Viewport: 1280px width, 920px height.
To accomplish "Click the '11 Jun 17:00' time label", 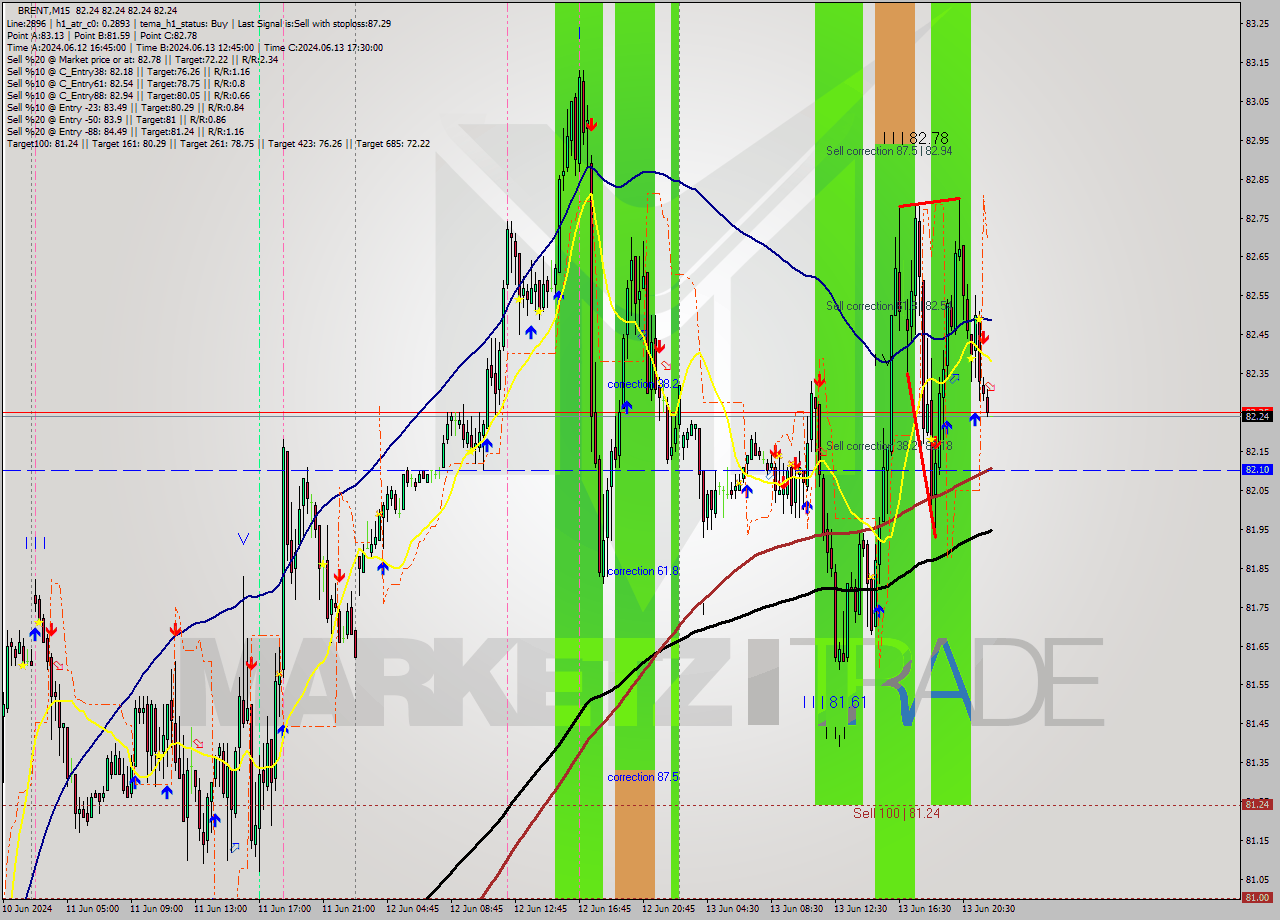I will click(283, 909).
